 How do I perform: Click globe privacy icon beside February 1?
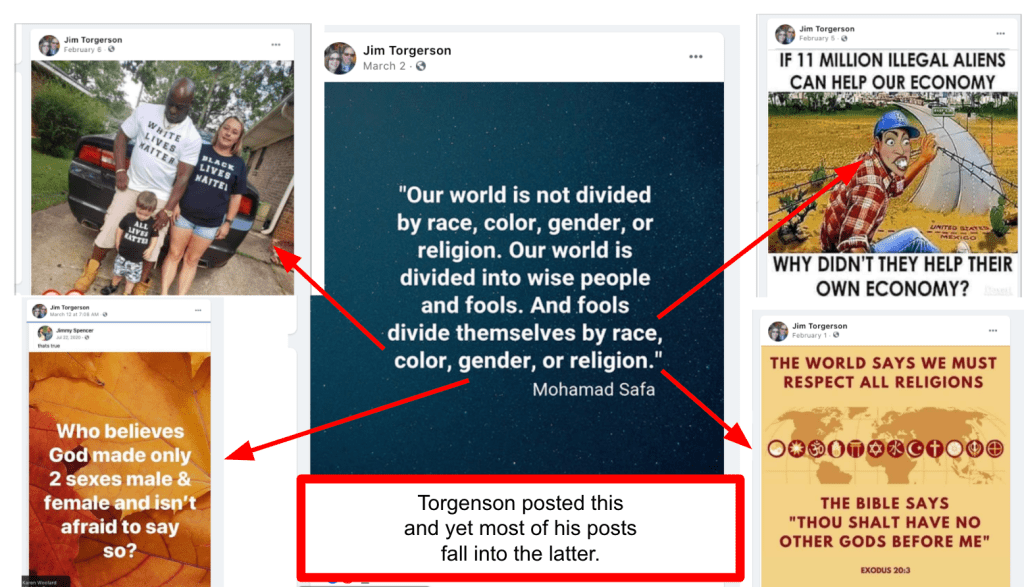(x=836, y=335)
